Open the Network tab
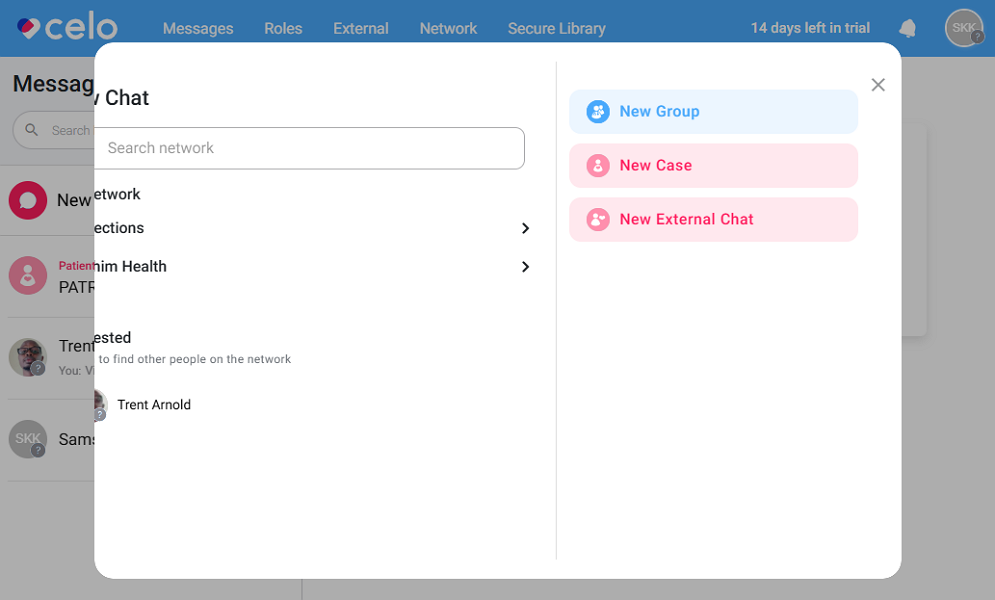 point(448,28)
